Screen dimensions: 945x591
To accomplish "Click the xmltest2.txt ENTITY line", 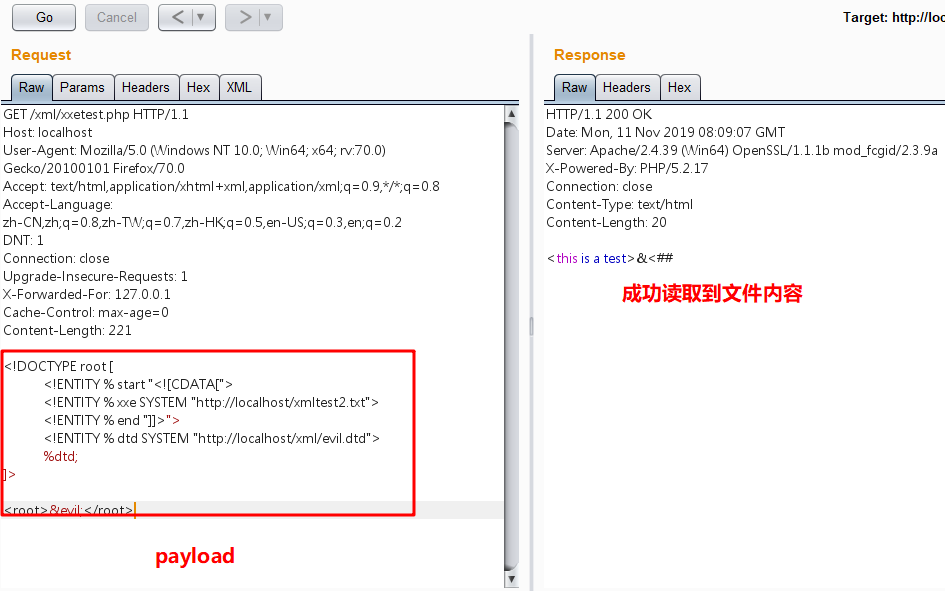I will pos(211,402).
